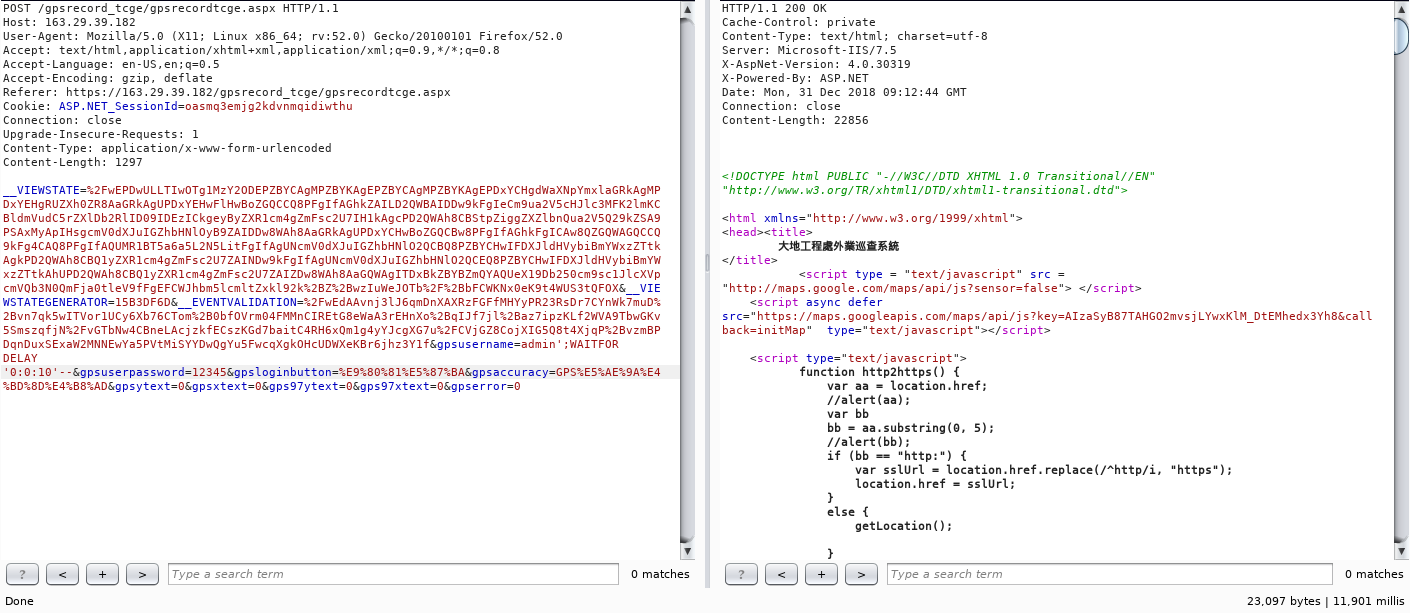Image resolution: width=1410 pixels, height=613 pixels.
Task: Click the Content-Type x-www-form-urlencoded header
Action: 167,148
